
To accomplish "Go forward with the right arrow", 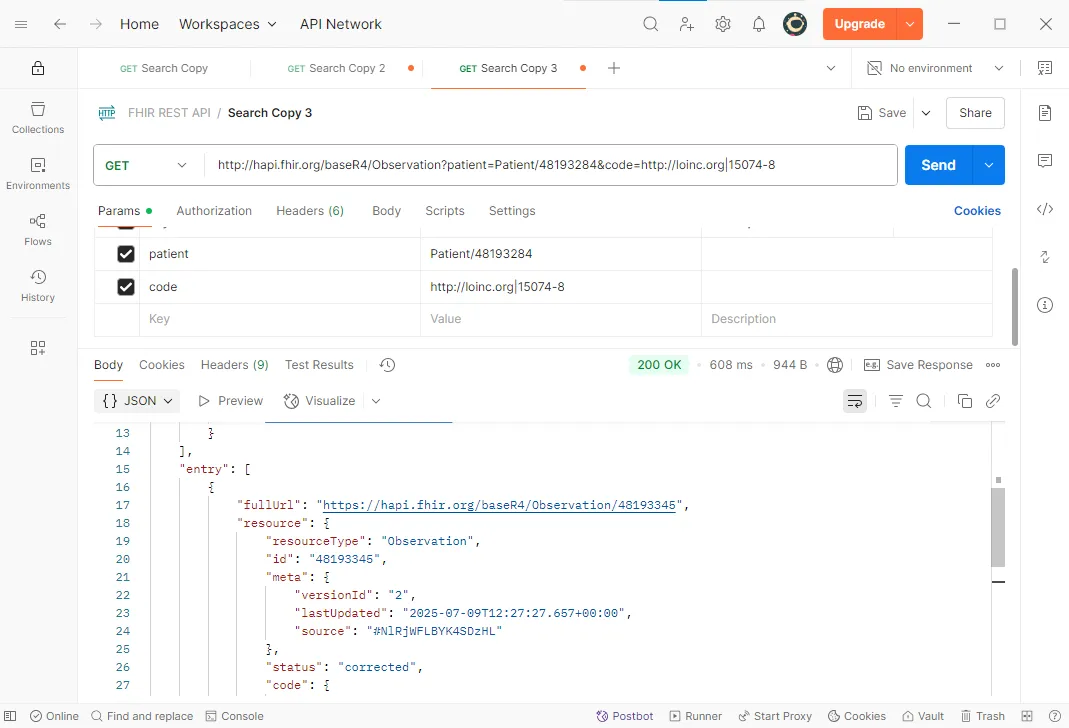I will point(95,24).
